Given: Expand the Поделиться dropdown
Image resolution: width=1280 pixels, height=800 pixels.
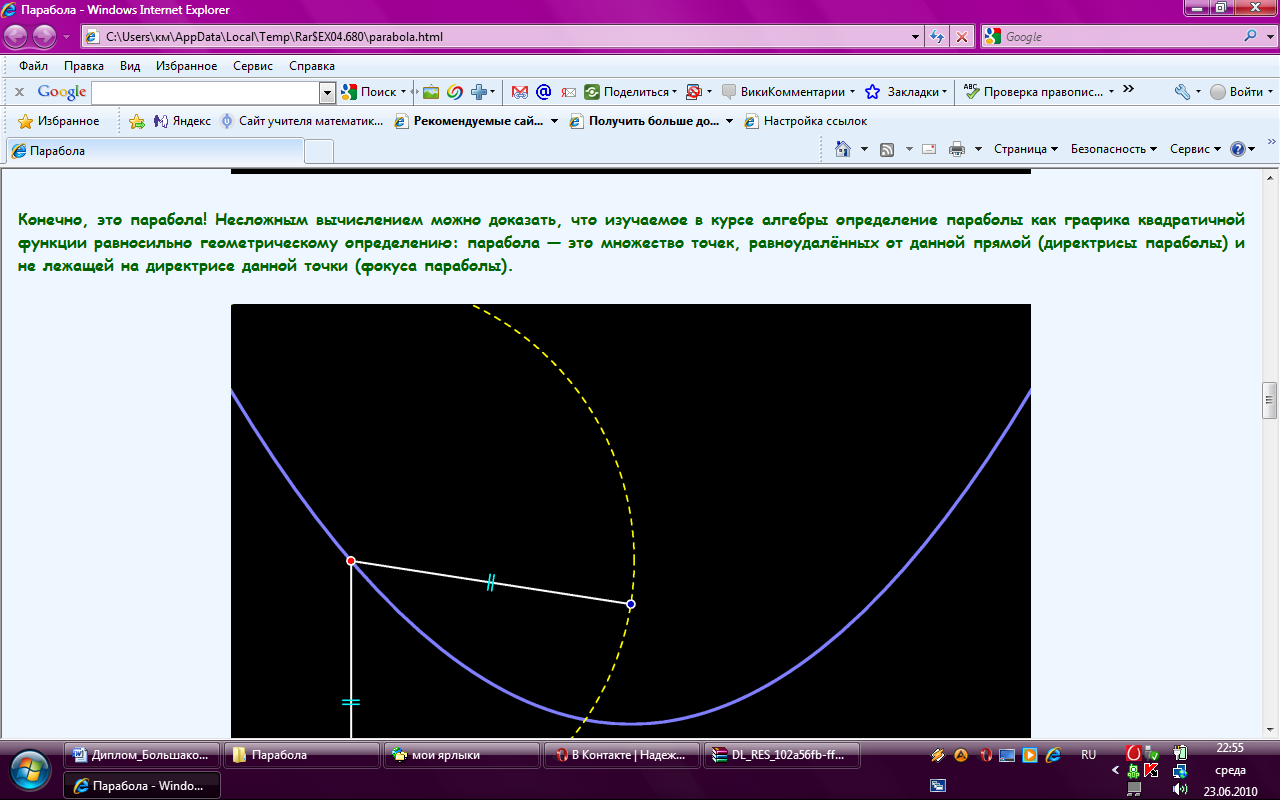Looking at the screenshot, I should [675, 92].
